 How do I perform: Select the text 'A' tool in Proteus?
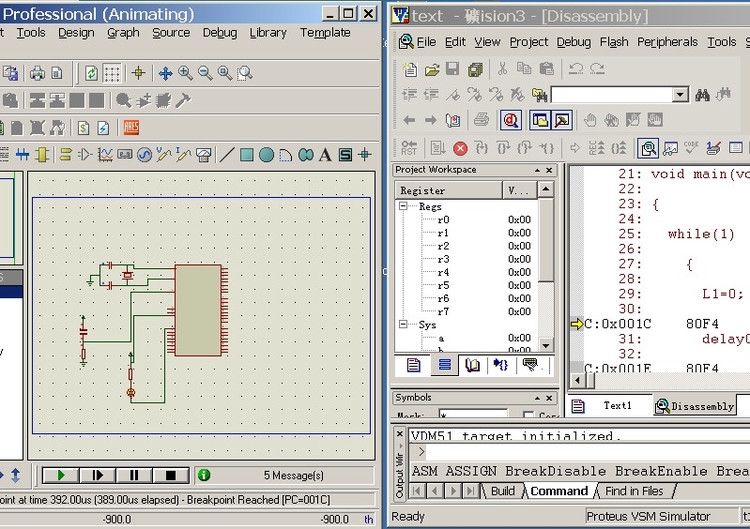tap(325, 155)
